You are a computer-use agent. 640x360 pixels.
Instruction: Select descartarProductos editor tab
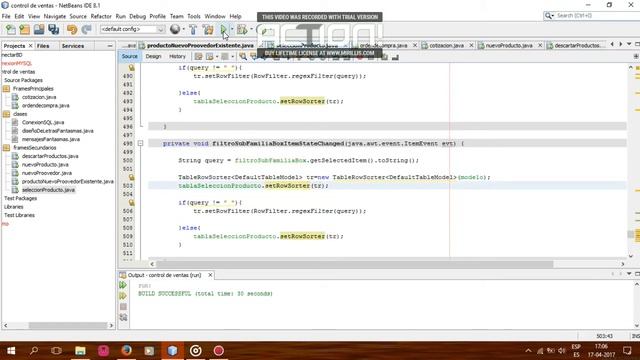coord(576,45)
